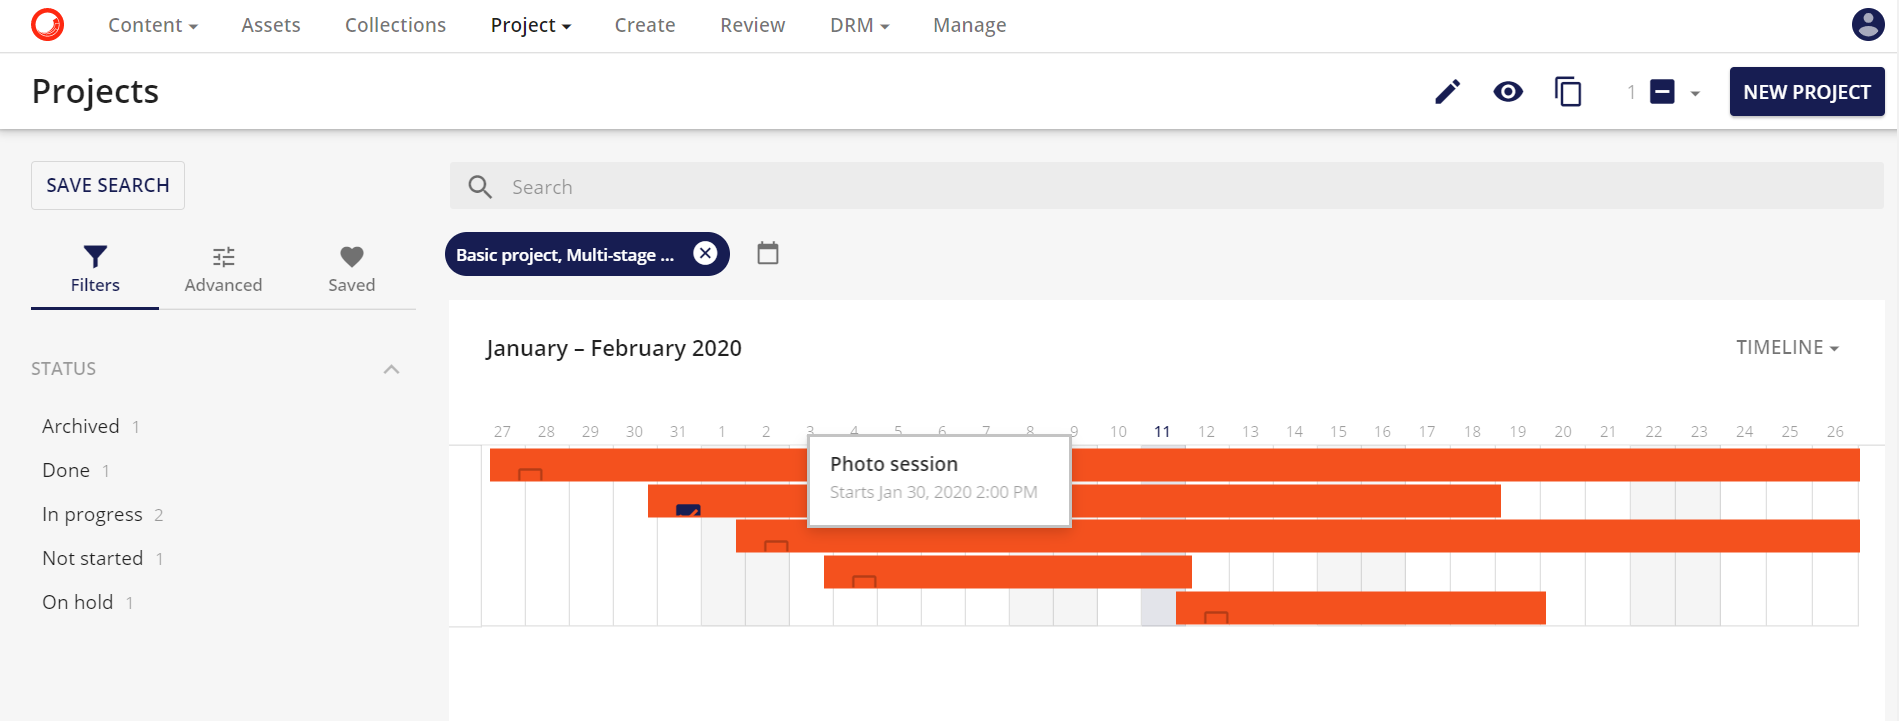Select the pencil edit icon in the toolbar
This screenshot has height=721, width=1899.
click(1447, 91)
